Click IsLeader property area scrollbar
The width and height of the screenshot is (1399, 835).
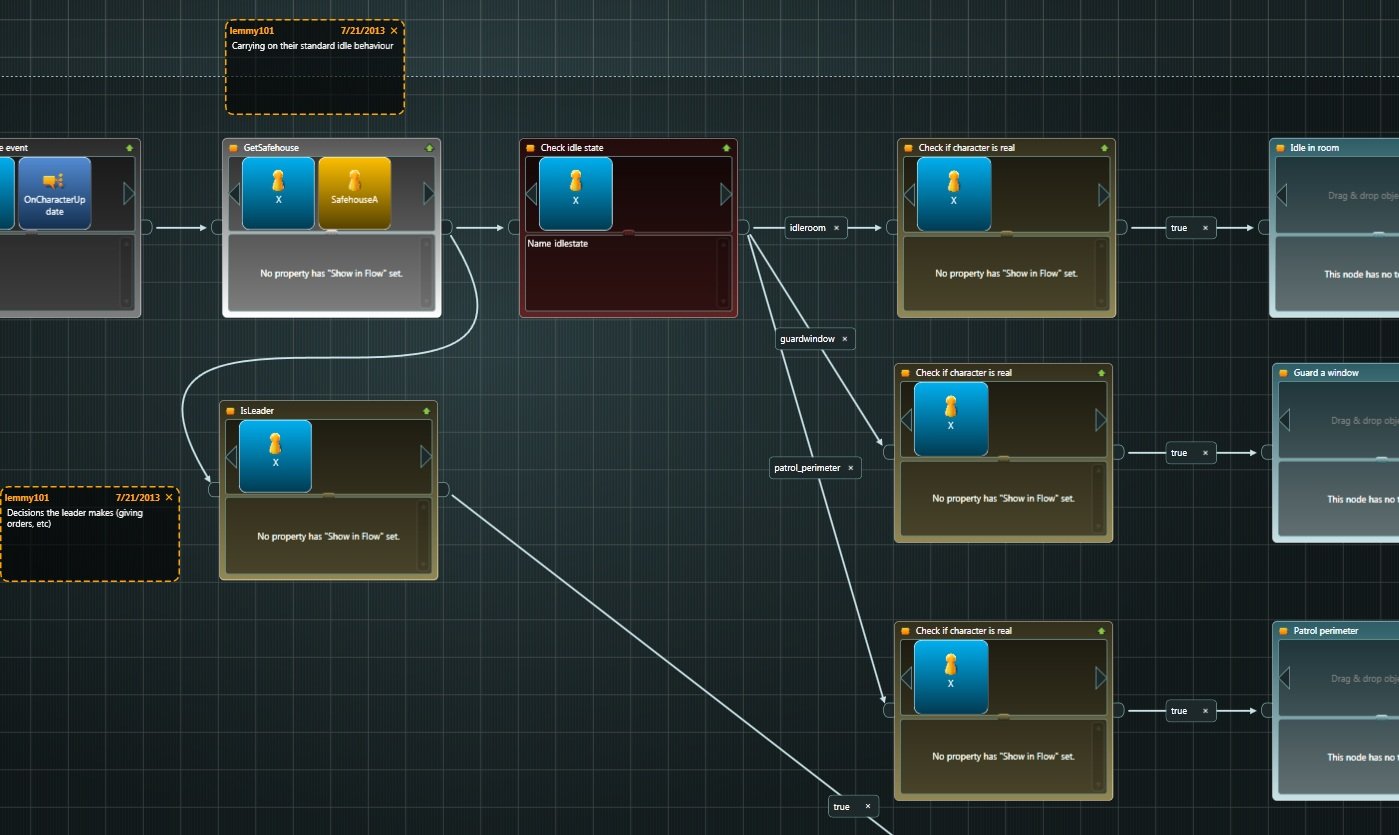pyautogui.click(x=422, y=536)
